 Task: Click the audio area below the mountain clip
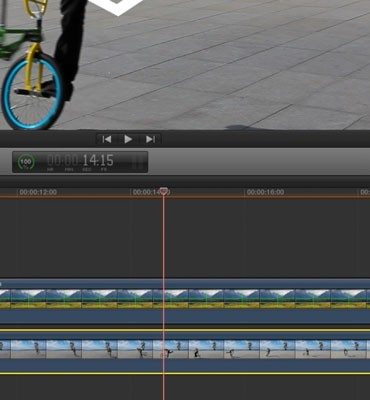(185, 316)
